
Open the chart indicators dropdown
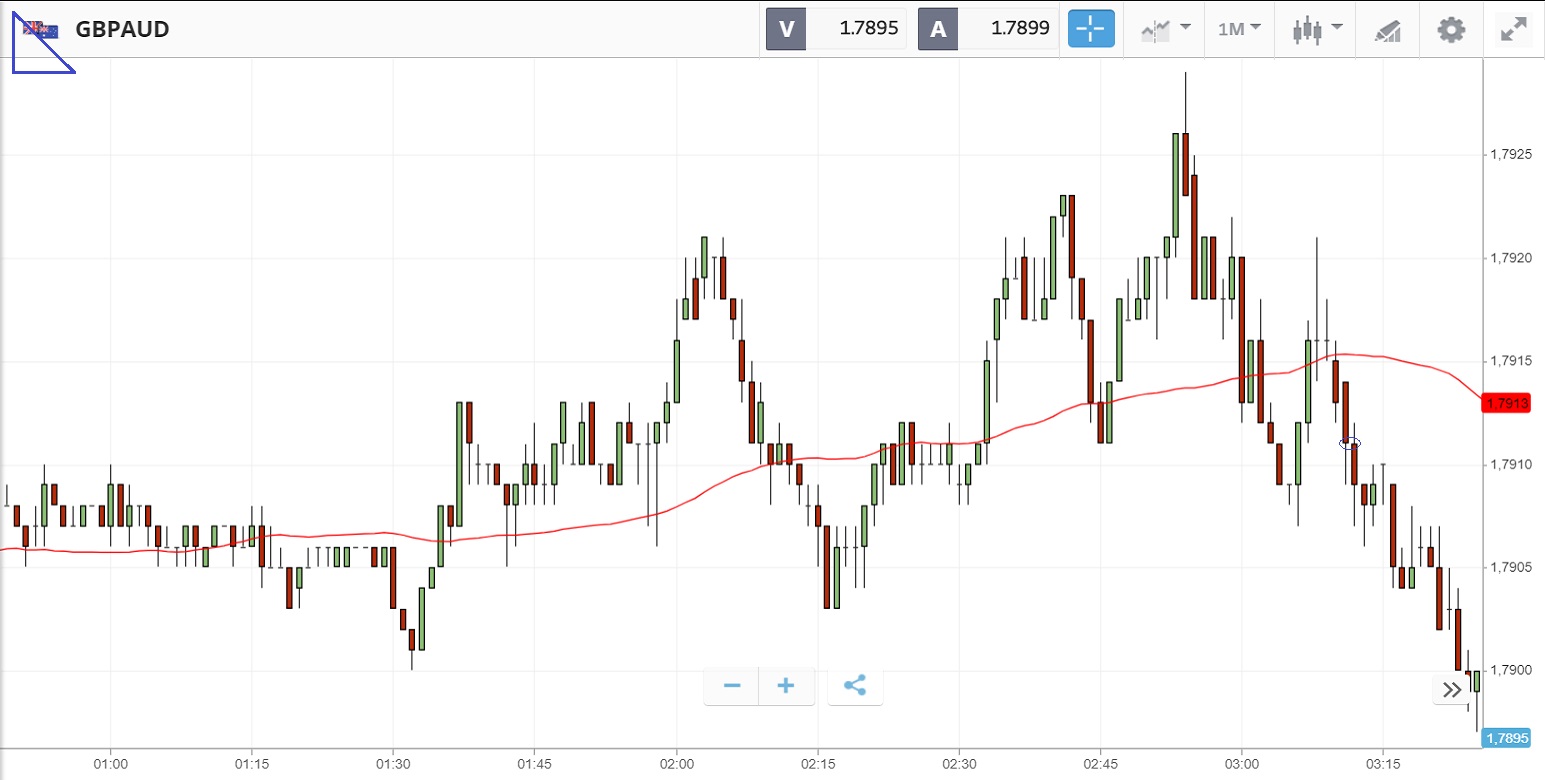click(x=1166, y=29)
